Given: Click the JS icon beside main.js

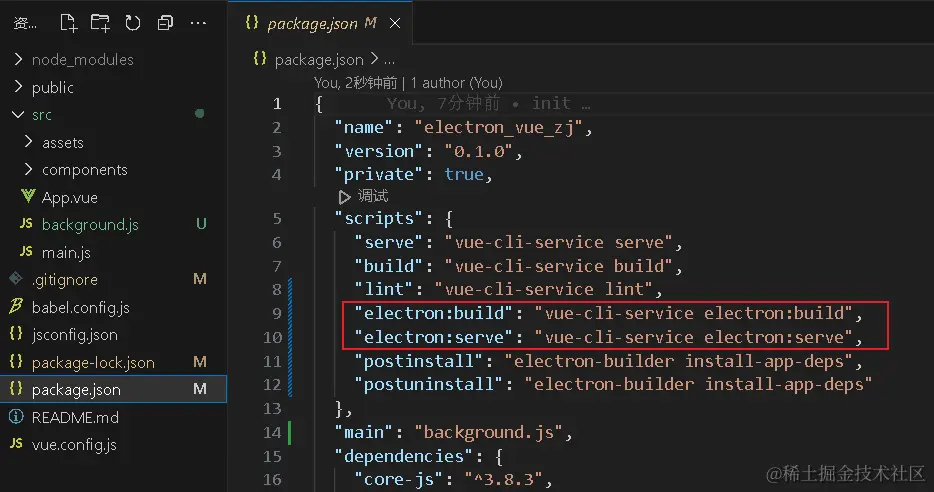Looking at the screenshot, I should pyautogui.click(x=26, y=251).
